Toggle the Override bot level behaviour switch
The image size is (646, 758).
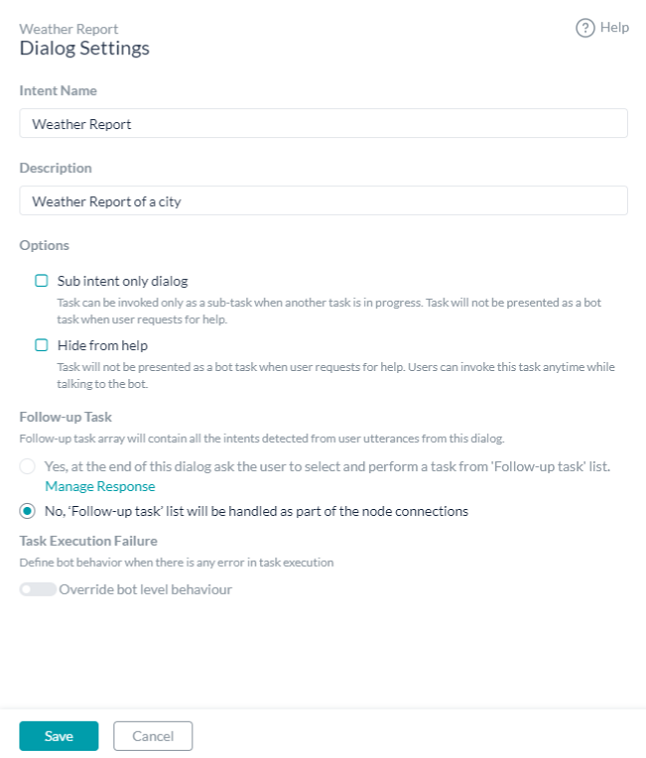click(x=37, y=590)
